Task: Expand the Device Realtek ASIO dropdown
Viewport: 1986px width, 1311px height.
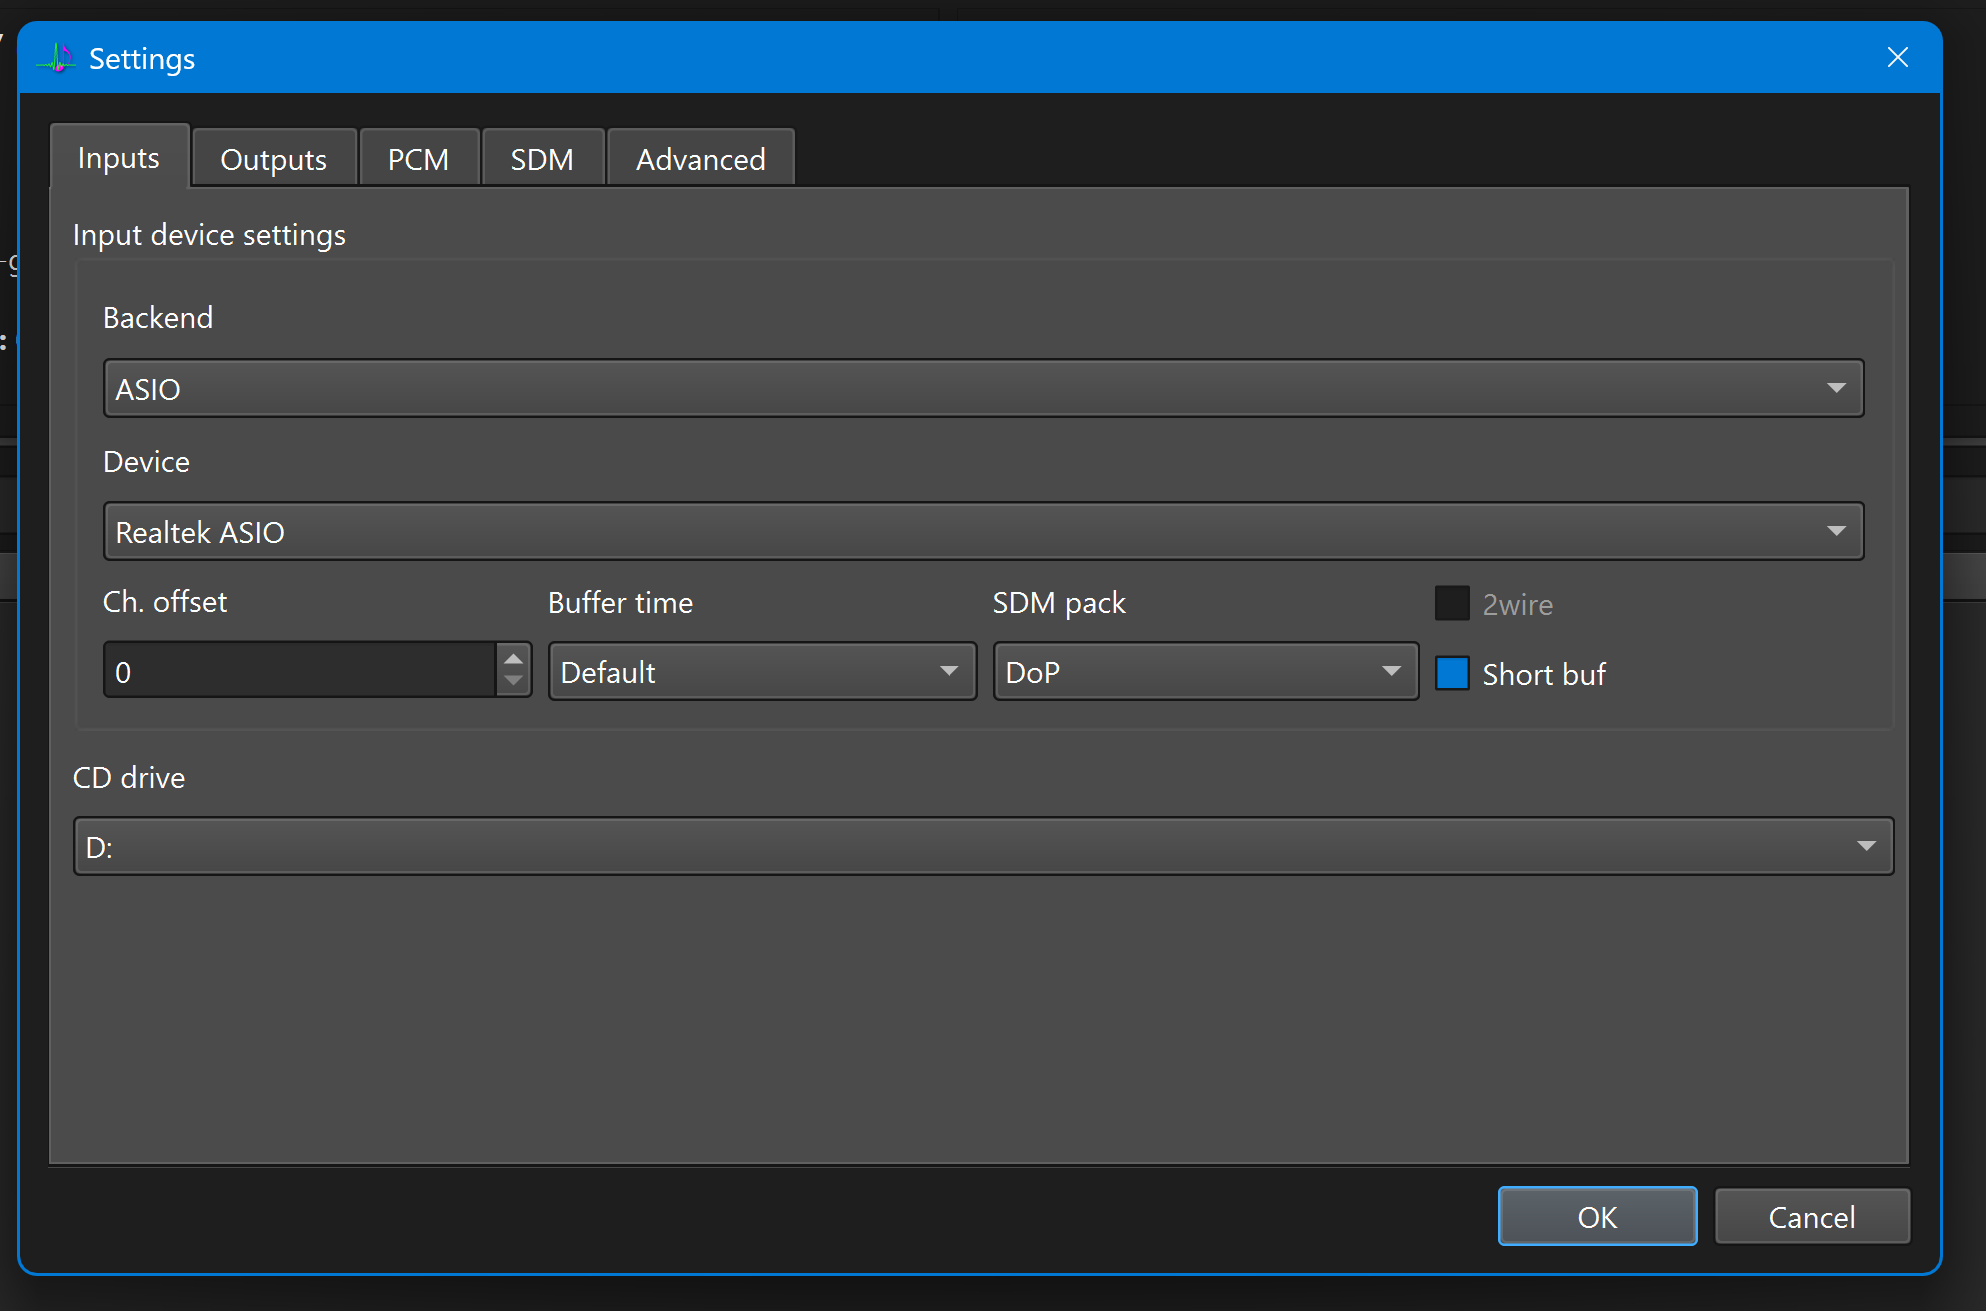Action: (x=983, y=532)
